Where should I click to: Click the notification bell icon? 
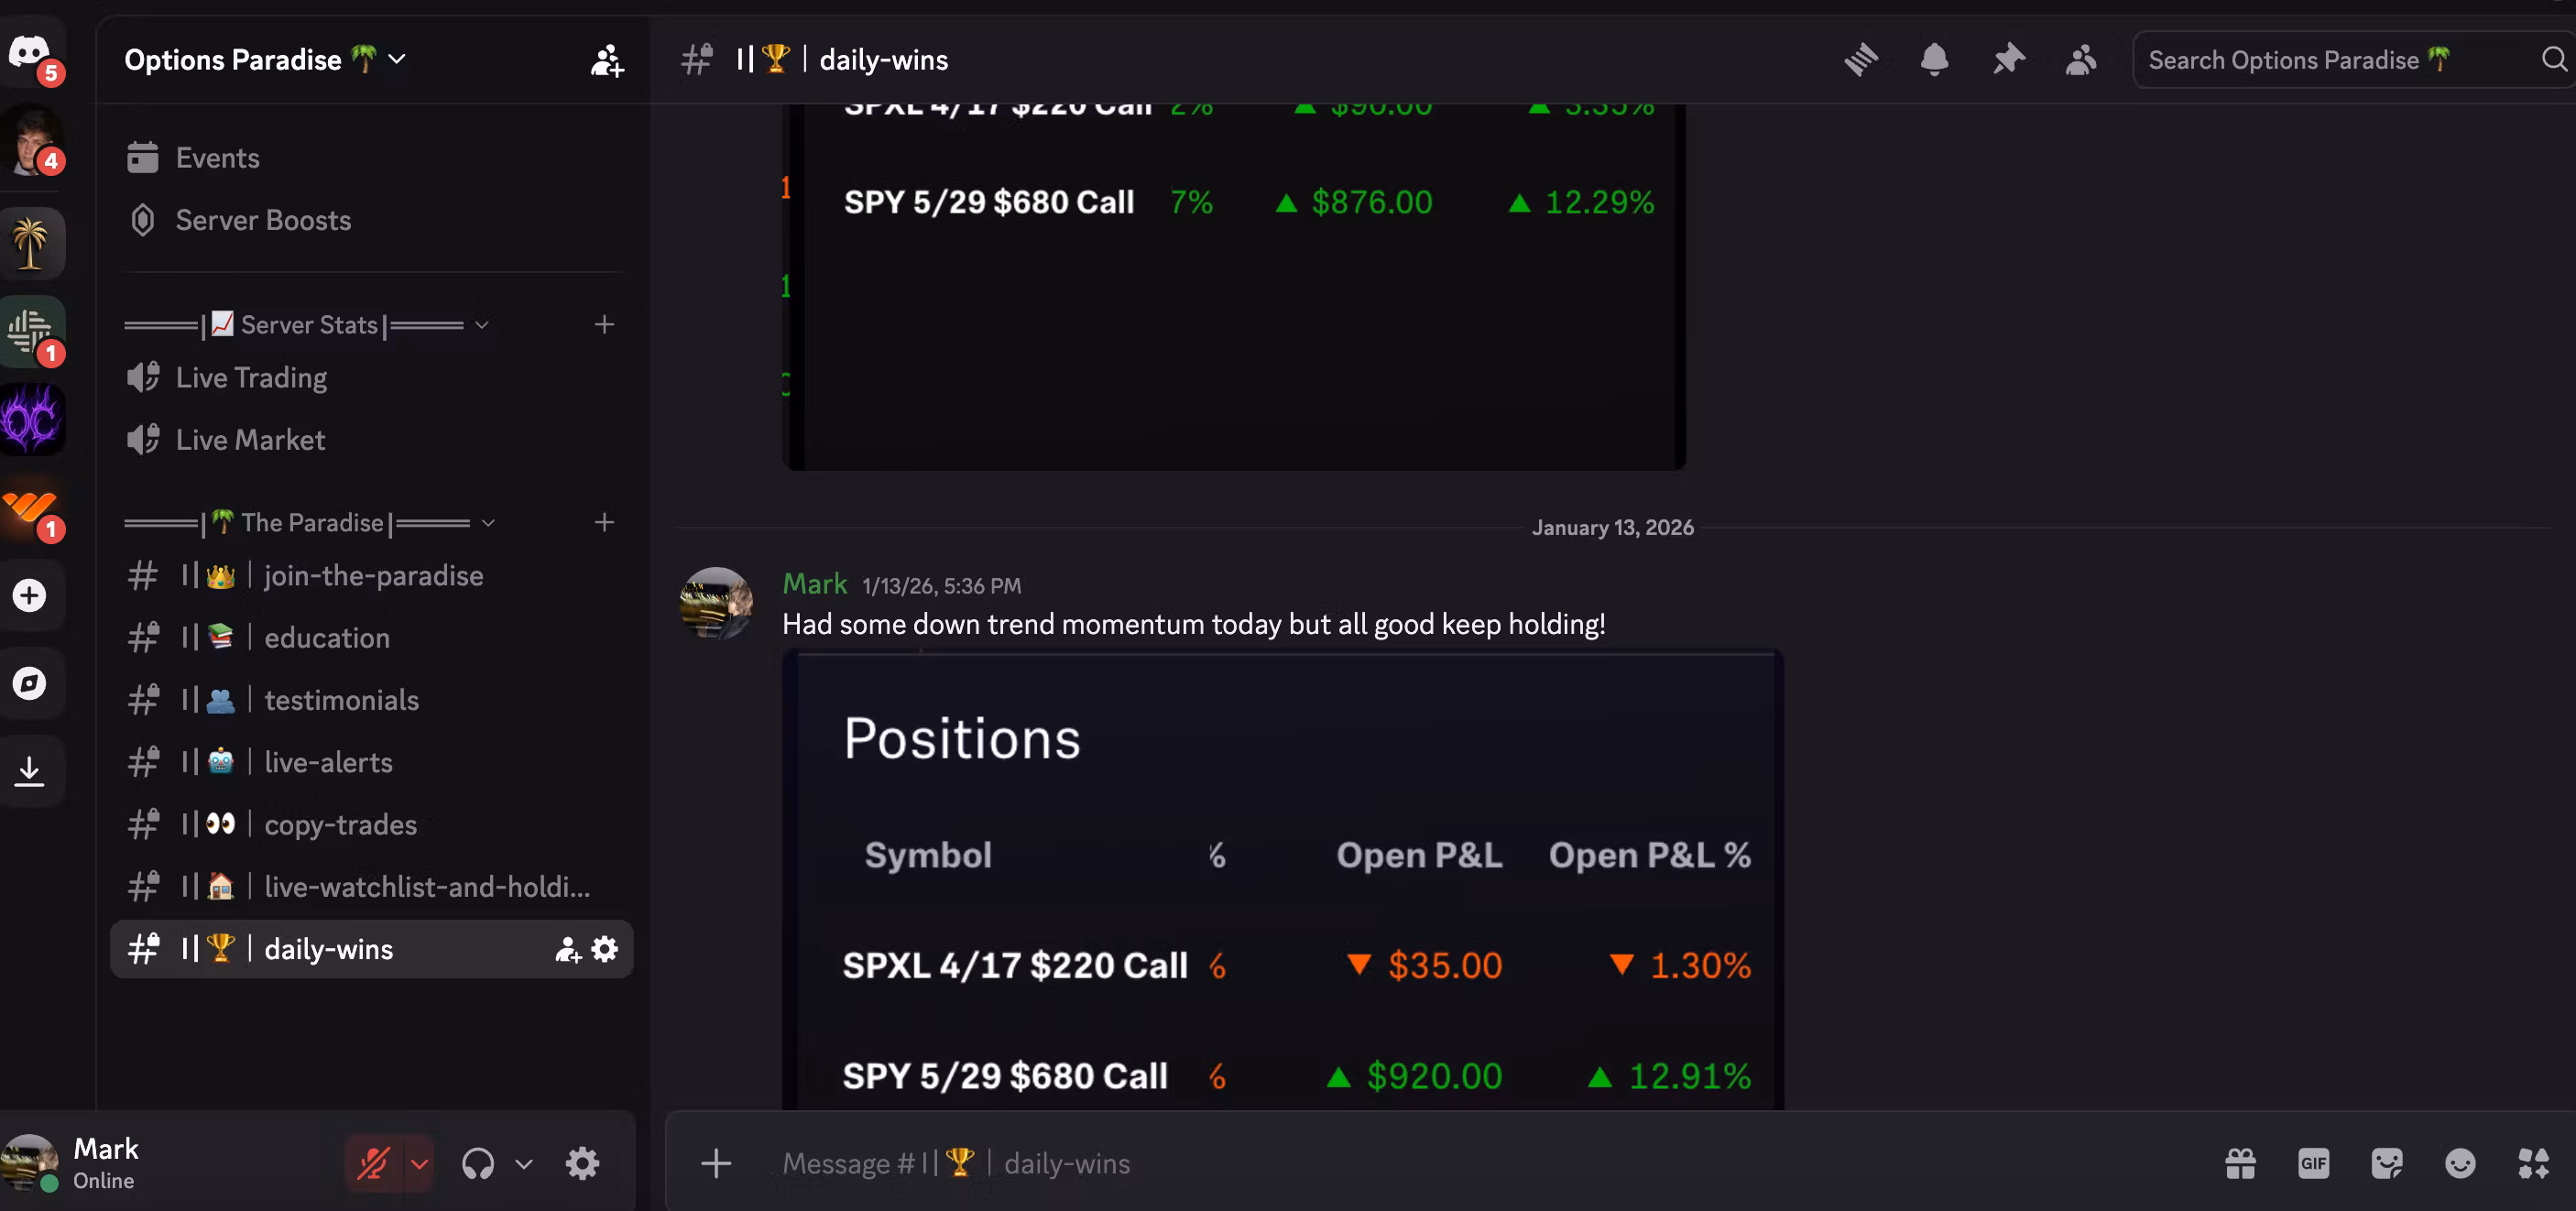point(1934,60)
